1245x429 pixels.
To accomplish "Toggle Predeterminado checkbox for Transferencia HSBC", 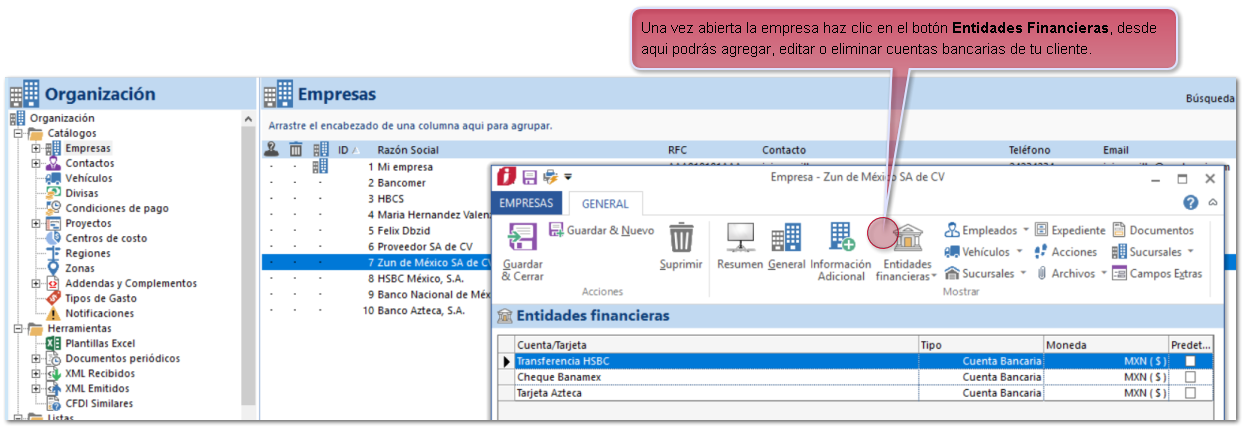I will pos(1190,361).
